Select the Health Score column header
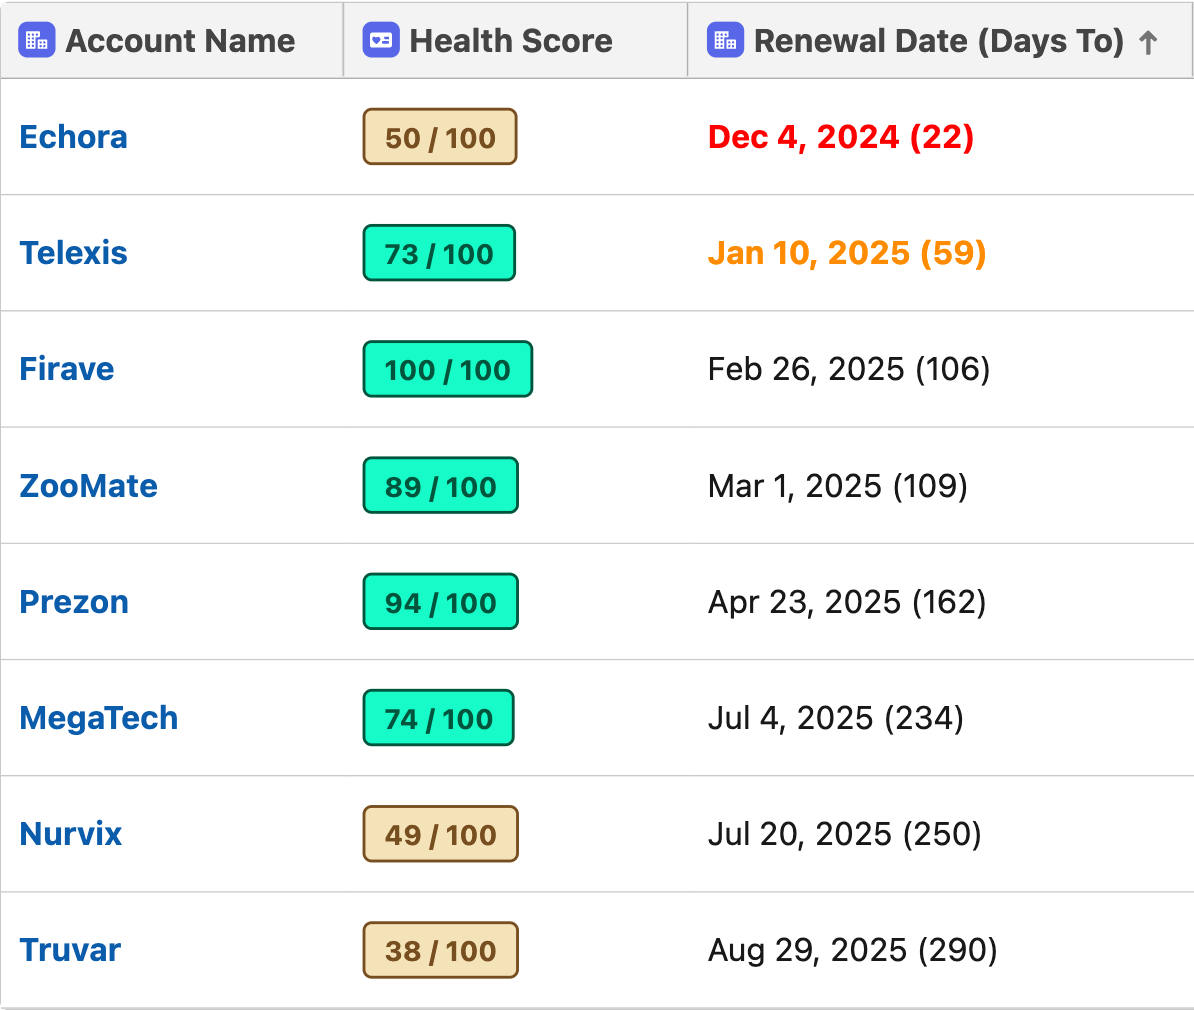The image size is (1194, 1010). coord(516,40)
